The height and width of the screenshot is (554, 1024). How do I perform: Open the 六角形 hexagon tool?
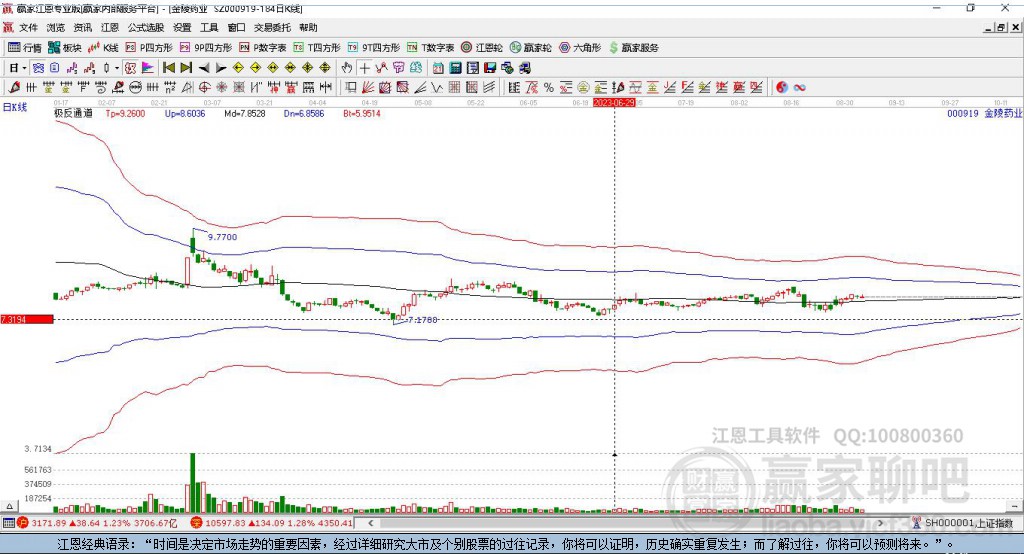(580, 48)
